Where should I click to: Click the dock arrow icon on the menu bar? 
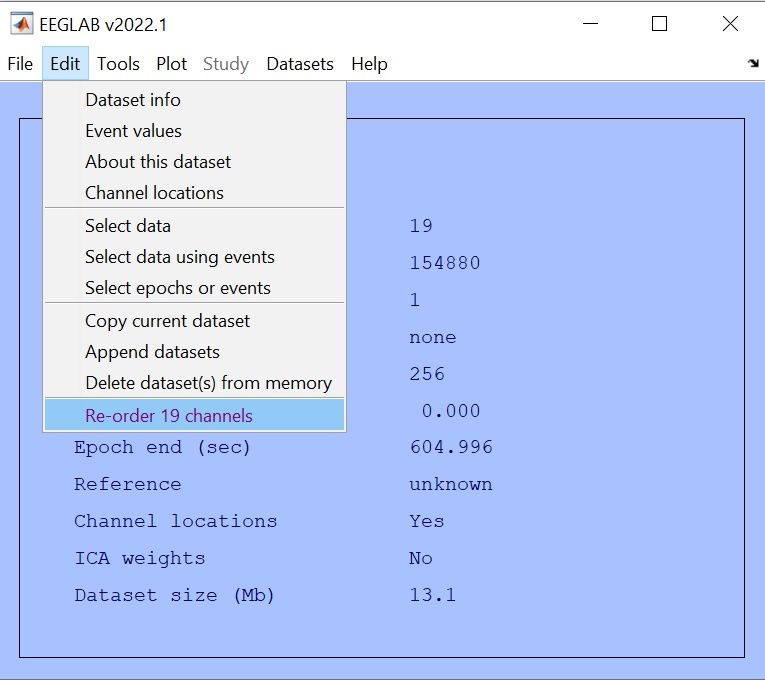[x=753, y=63]
